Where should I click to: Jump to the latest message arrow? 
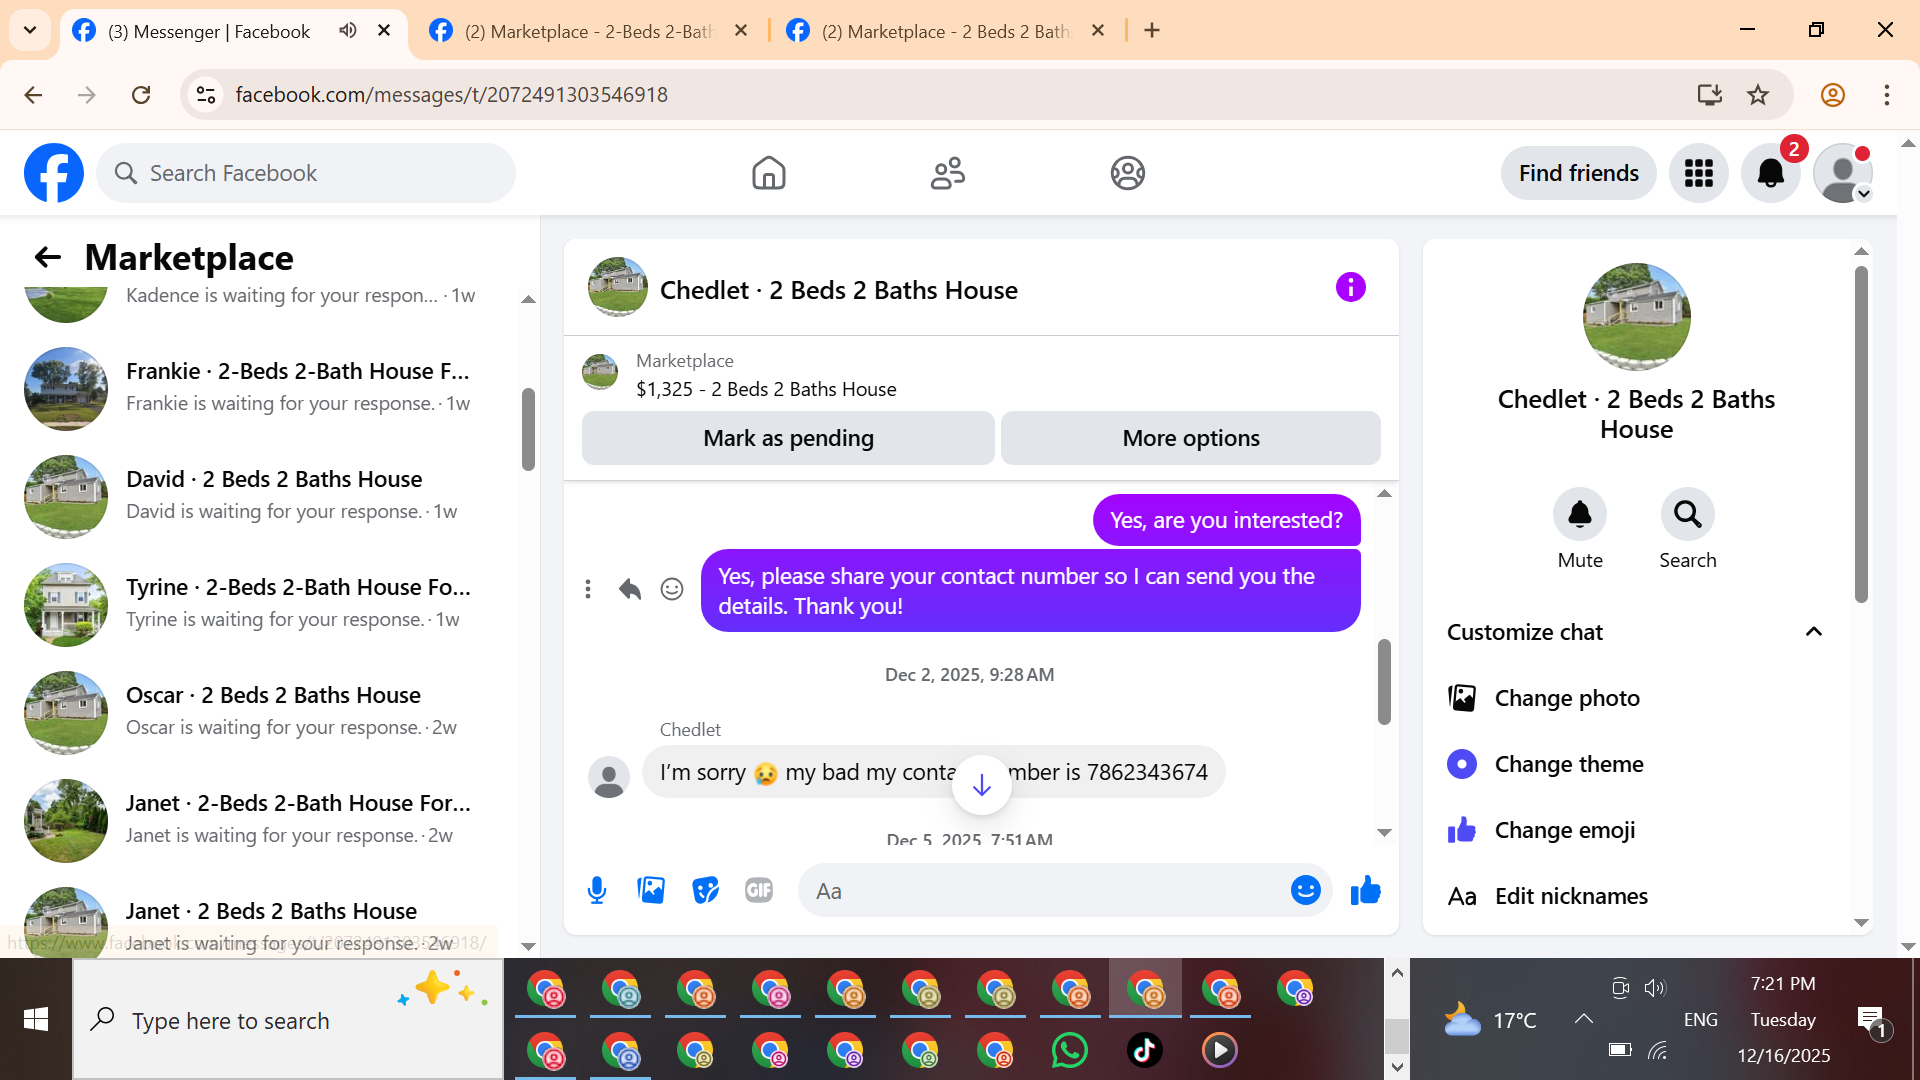click(982, 785)
